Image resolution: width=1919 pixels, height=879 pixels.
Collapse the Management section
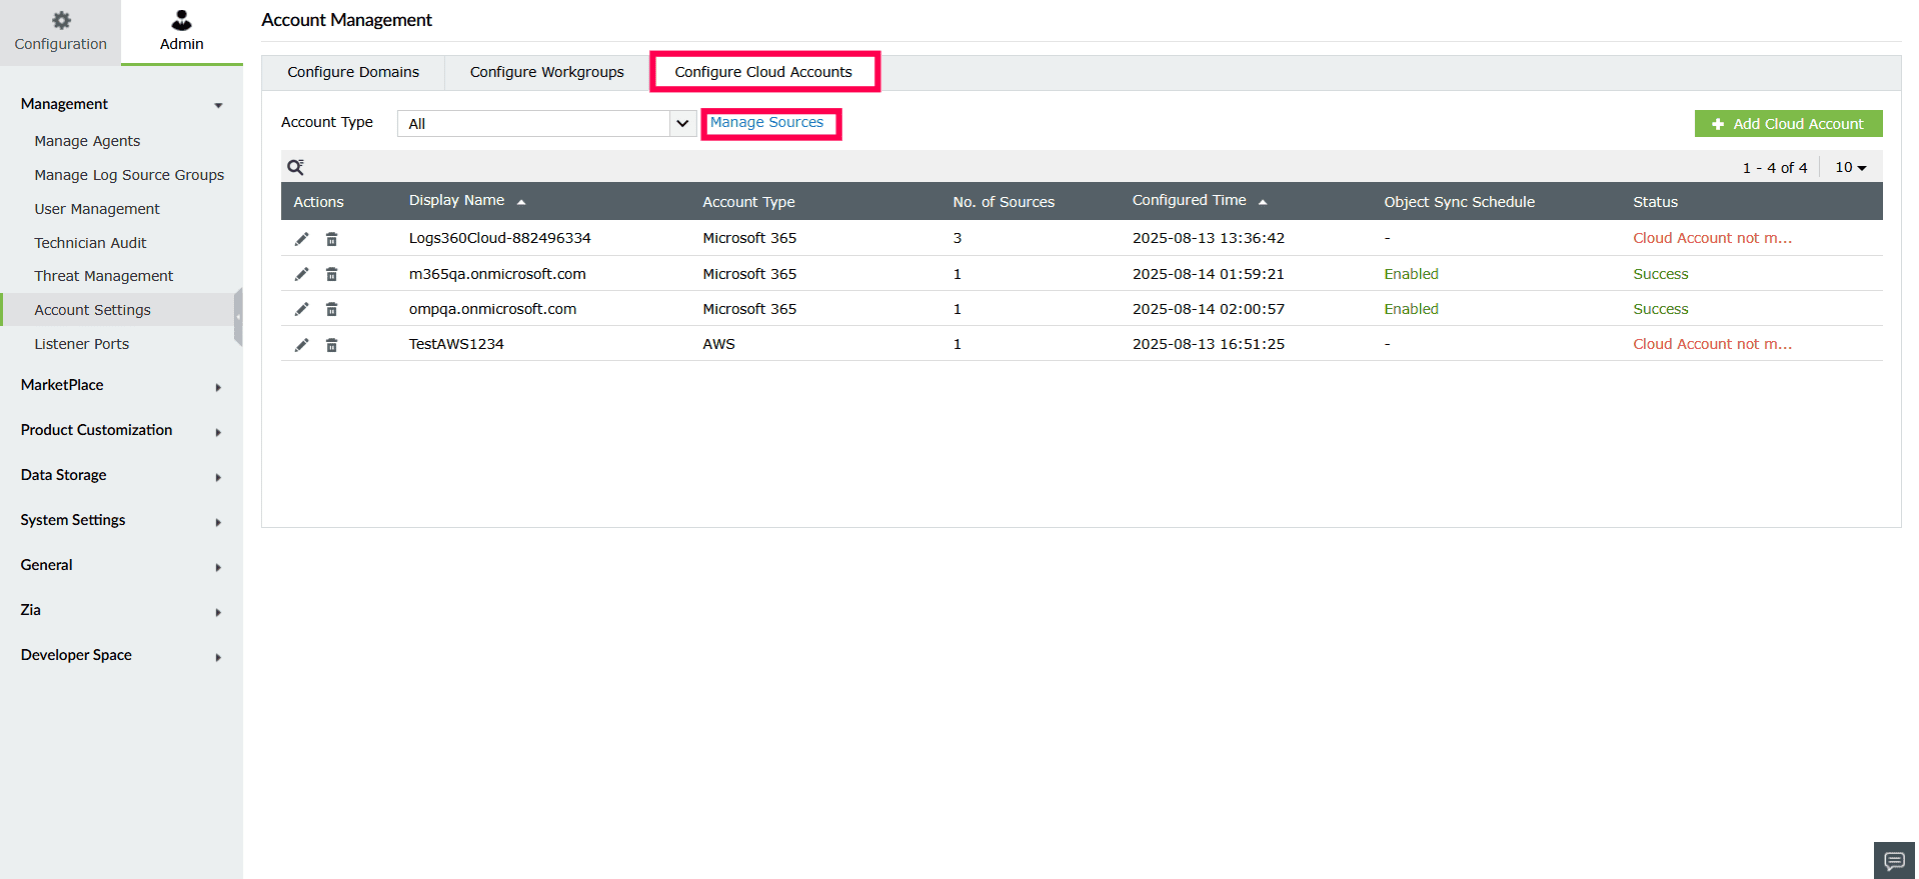pyautogui.click(x=121, y=104)
